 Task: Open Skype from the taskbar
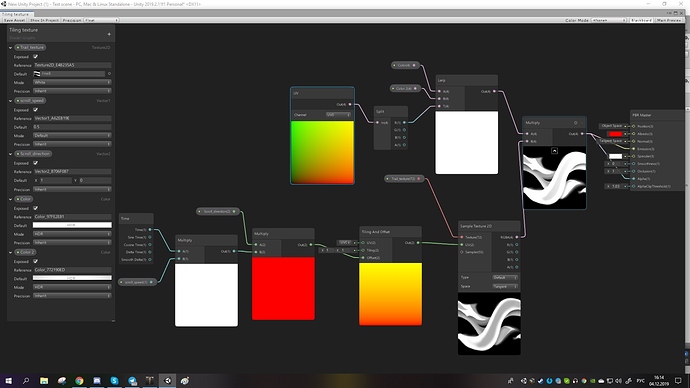(x=114, y=381)
